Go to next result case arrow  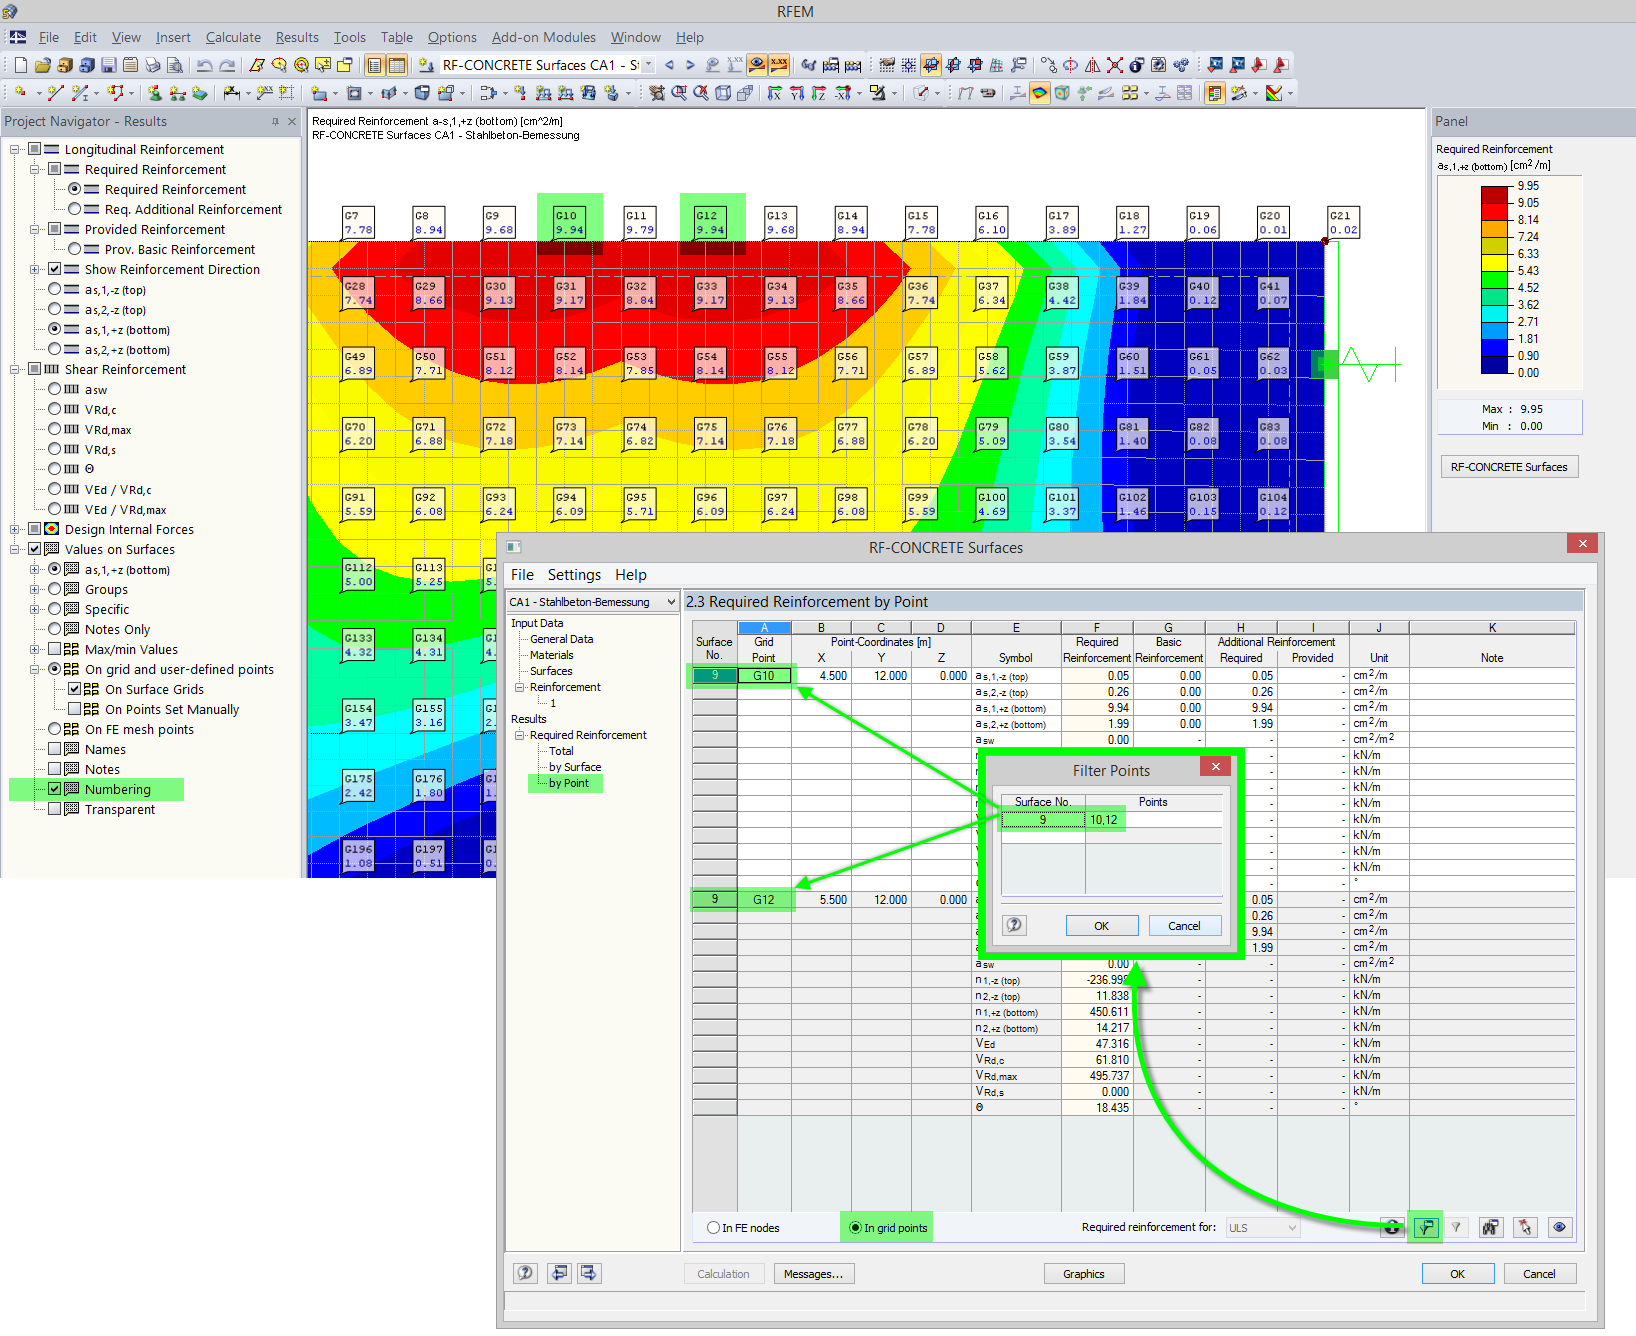690,65
